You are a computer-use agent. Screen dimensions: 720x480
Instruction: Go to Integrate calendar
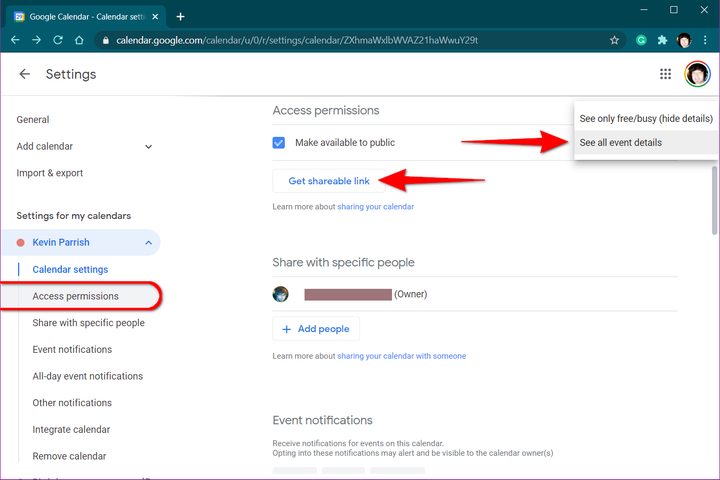click(x=71, y=429)
